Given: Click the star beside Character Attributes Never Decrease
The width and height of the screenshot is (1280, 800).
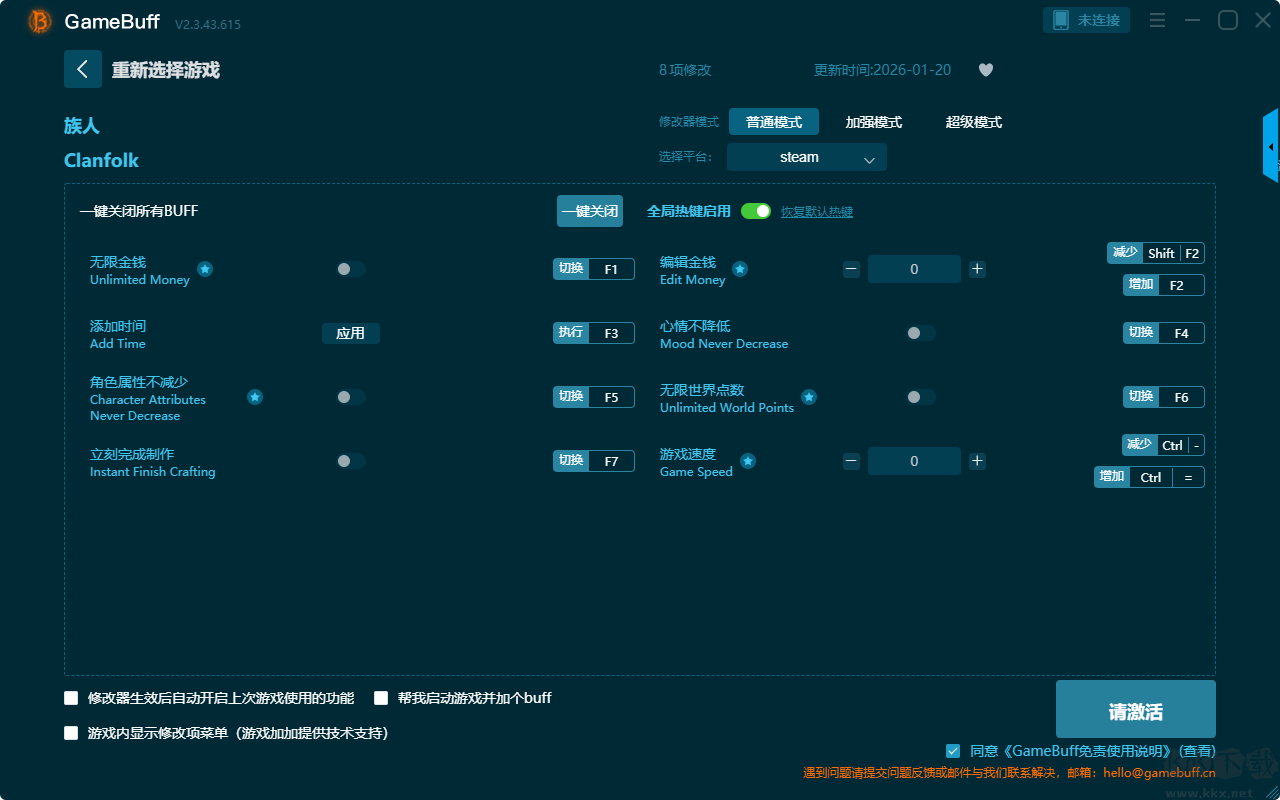Looking at the screenshot, I should click(255, 397).
